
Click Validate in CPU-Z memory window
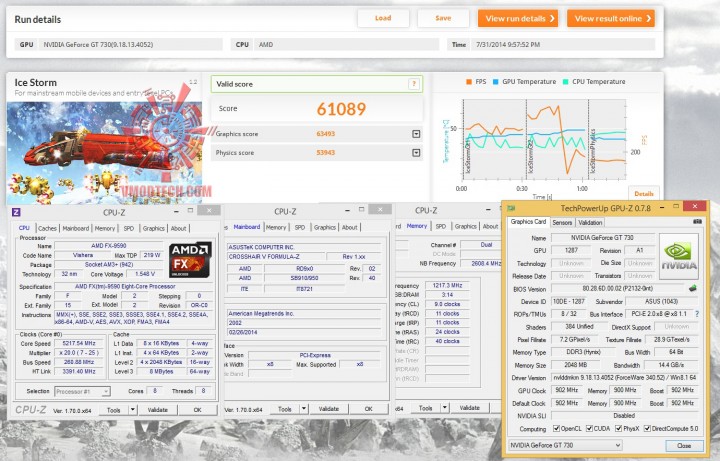click(x=469, y=408)
